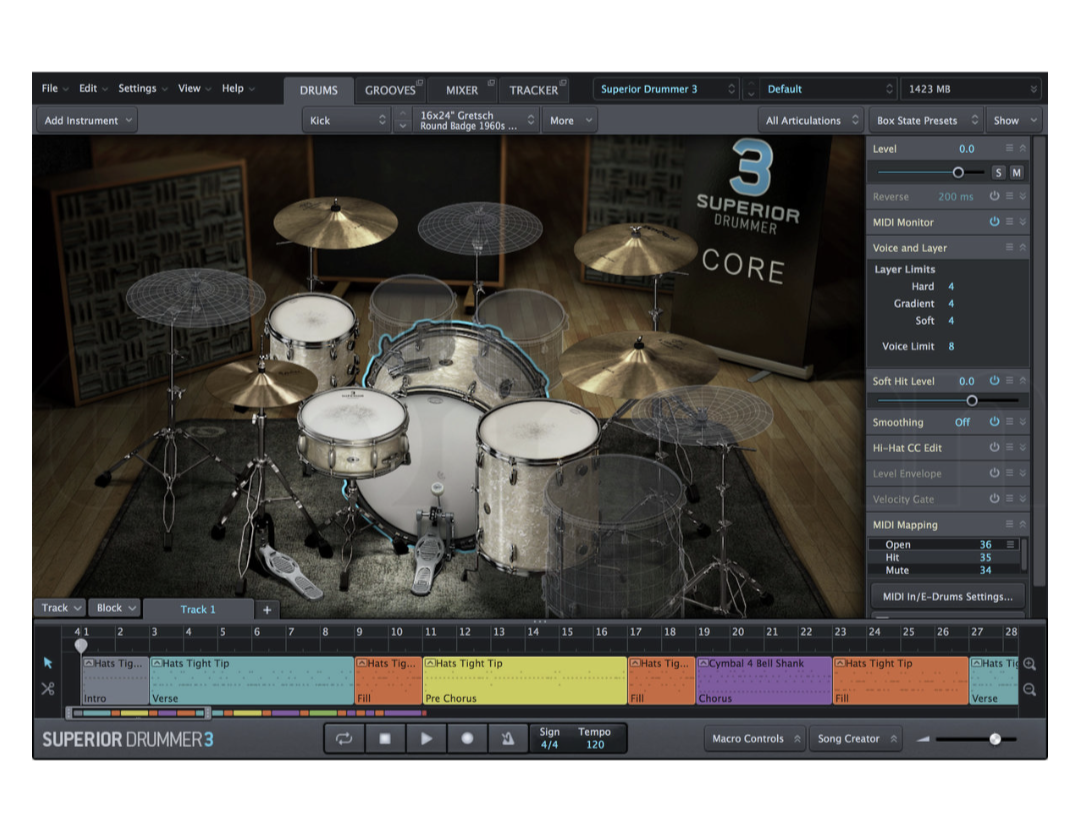Select the scissors cut tool
This screenshot has height=839, width=1080.
(48, 688)
